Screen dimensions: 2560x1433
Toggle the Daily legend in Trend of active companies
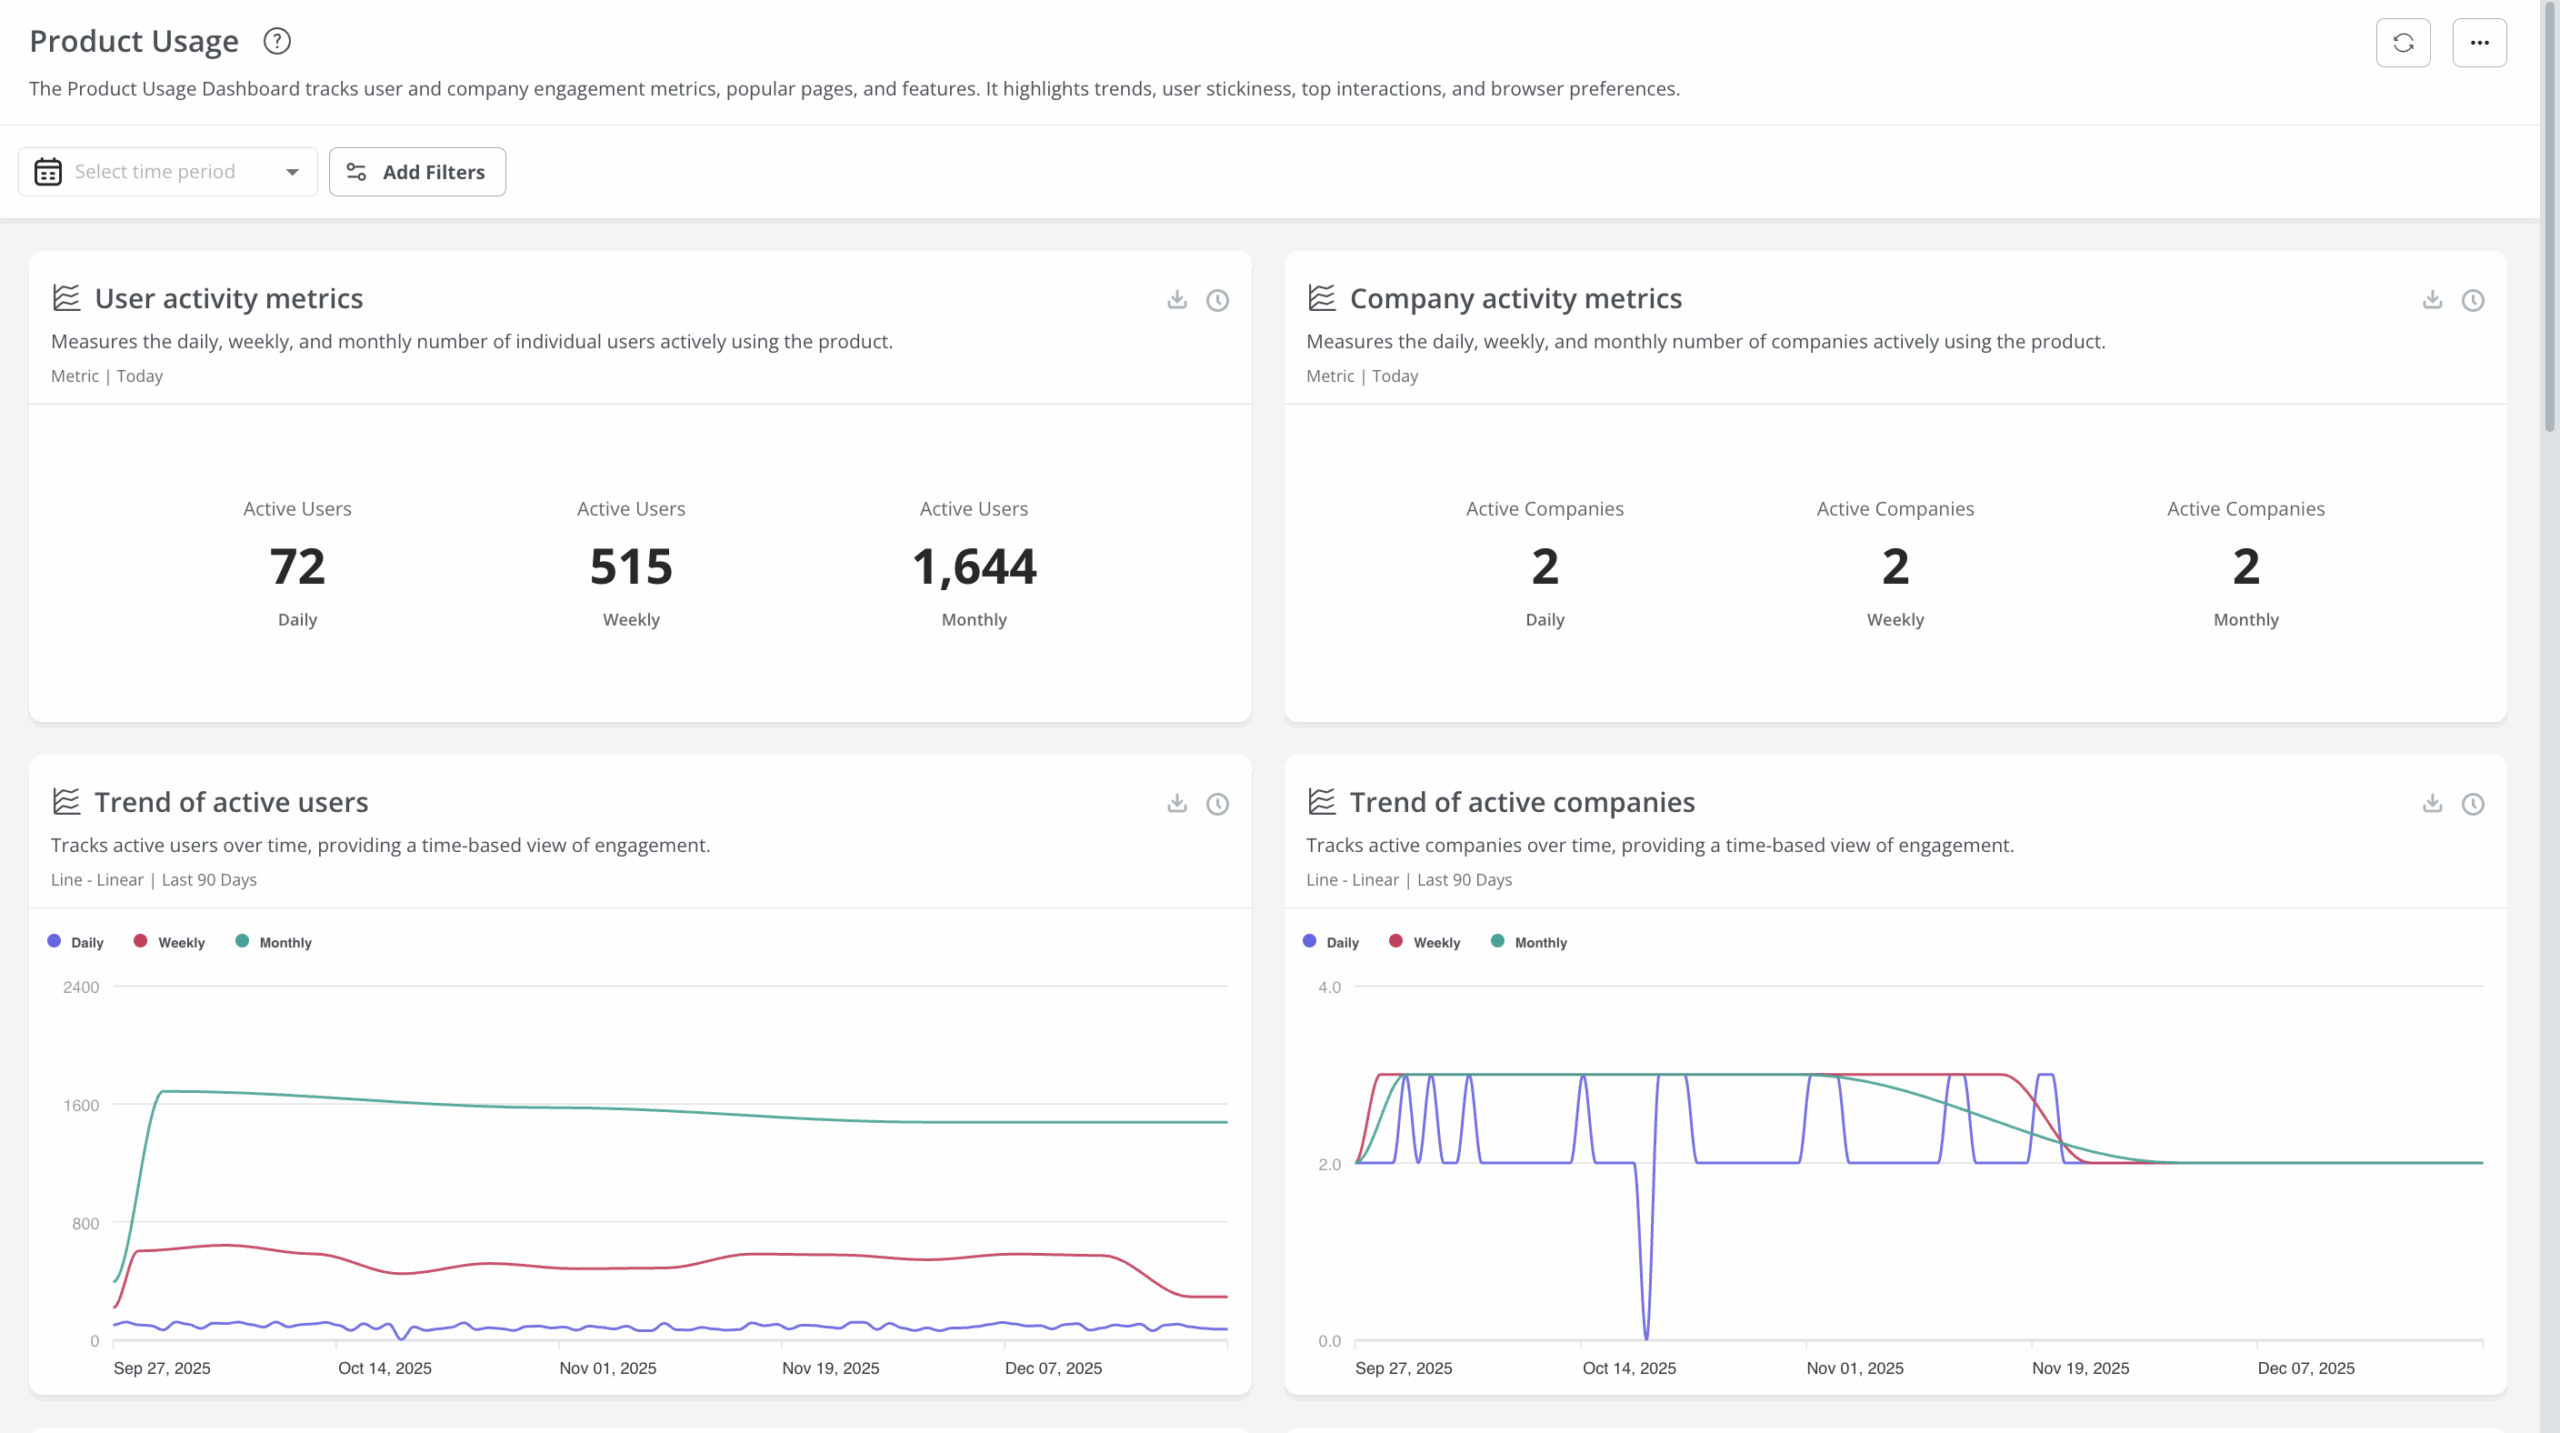click(1330, 941)
